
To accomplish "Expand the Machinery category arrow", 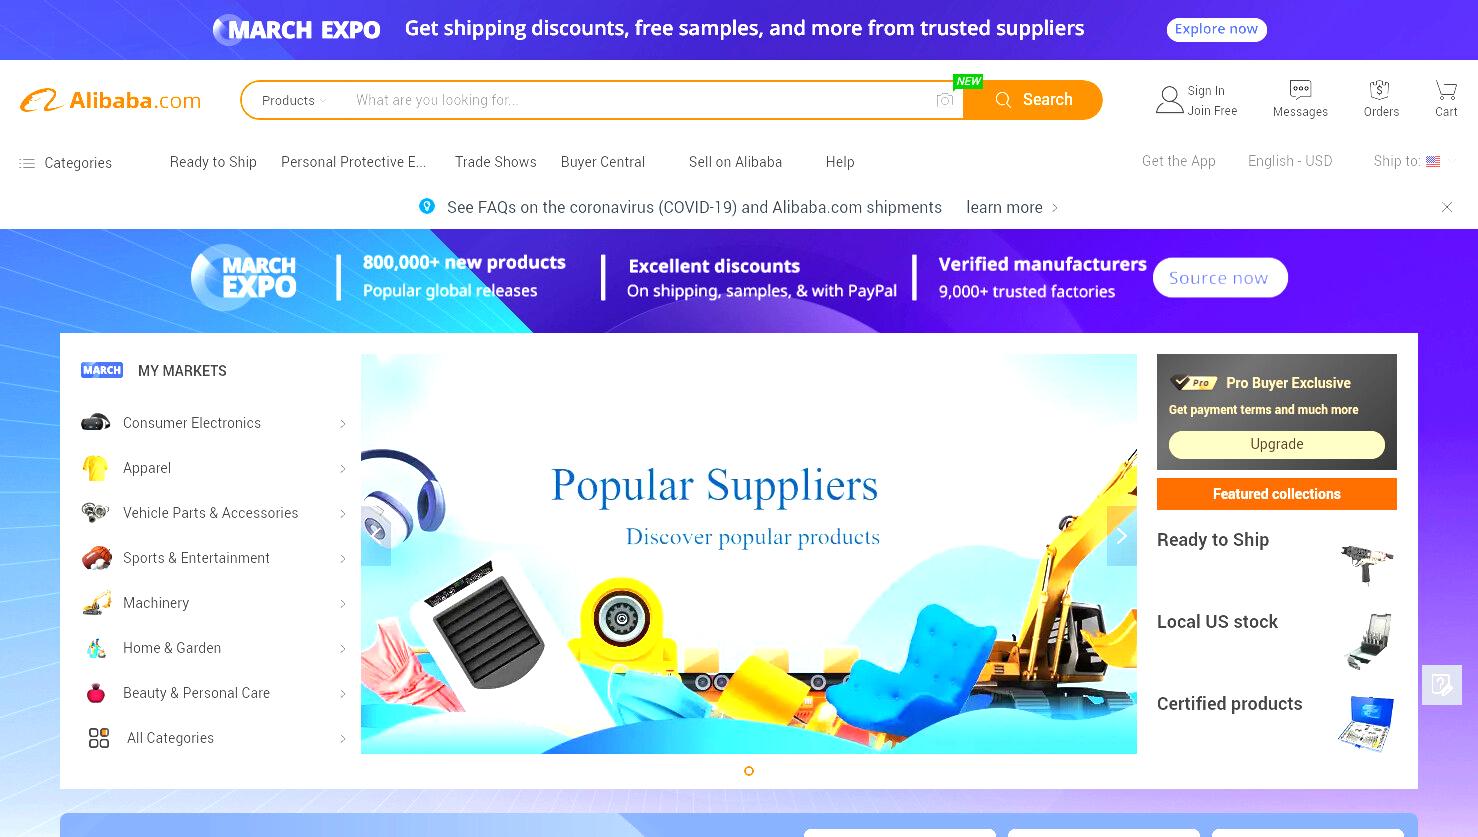I will 342,604.
